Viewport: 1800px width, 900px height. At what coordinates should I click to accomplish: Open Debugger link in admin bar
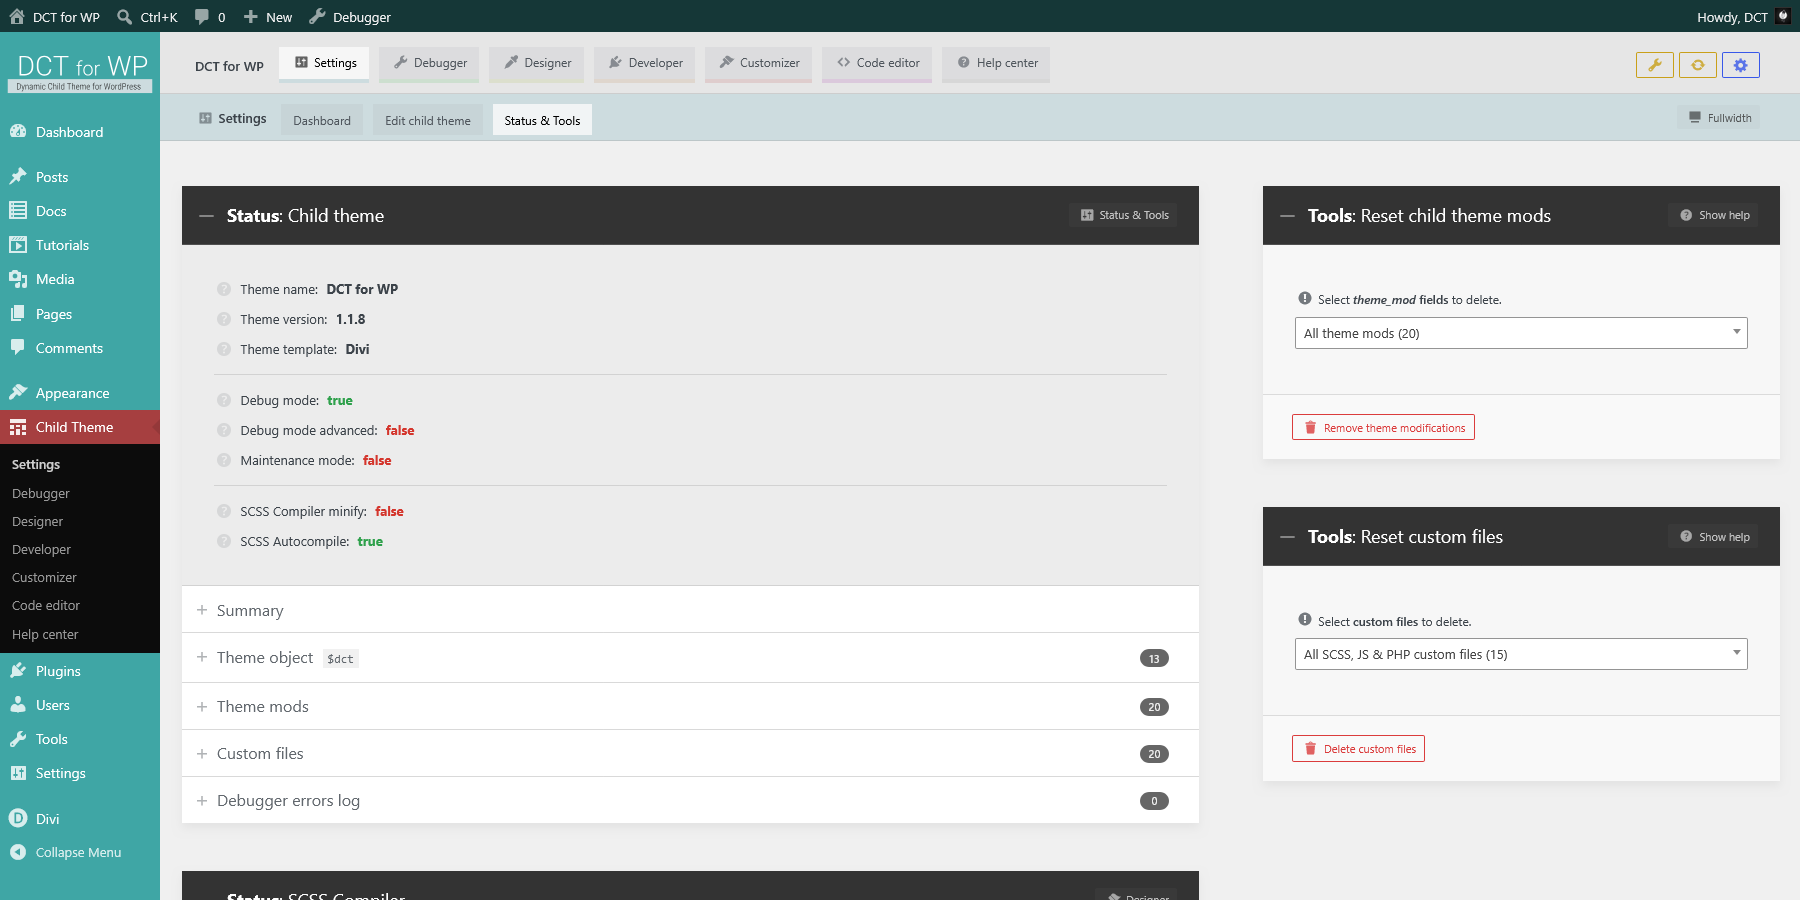pos(350,17)
